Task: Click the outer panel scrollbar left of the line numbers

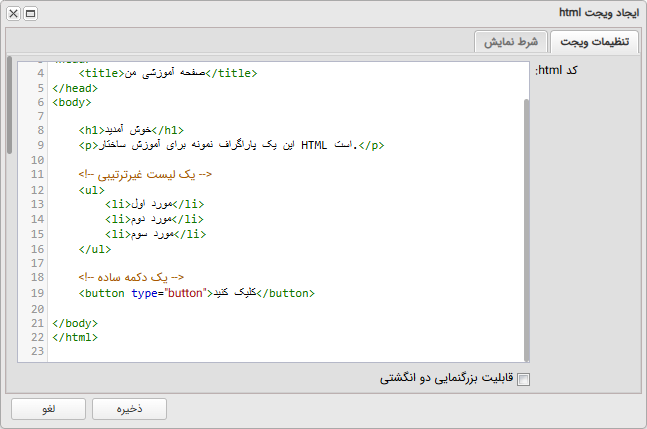Action: 9,106
